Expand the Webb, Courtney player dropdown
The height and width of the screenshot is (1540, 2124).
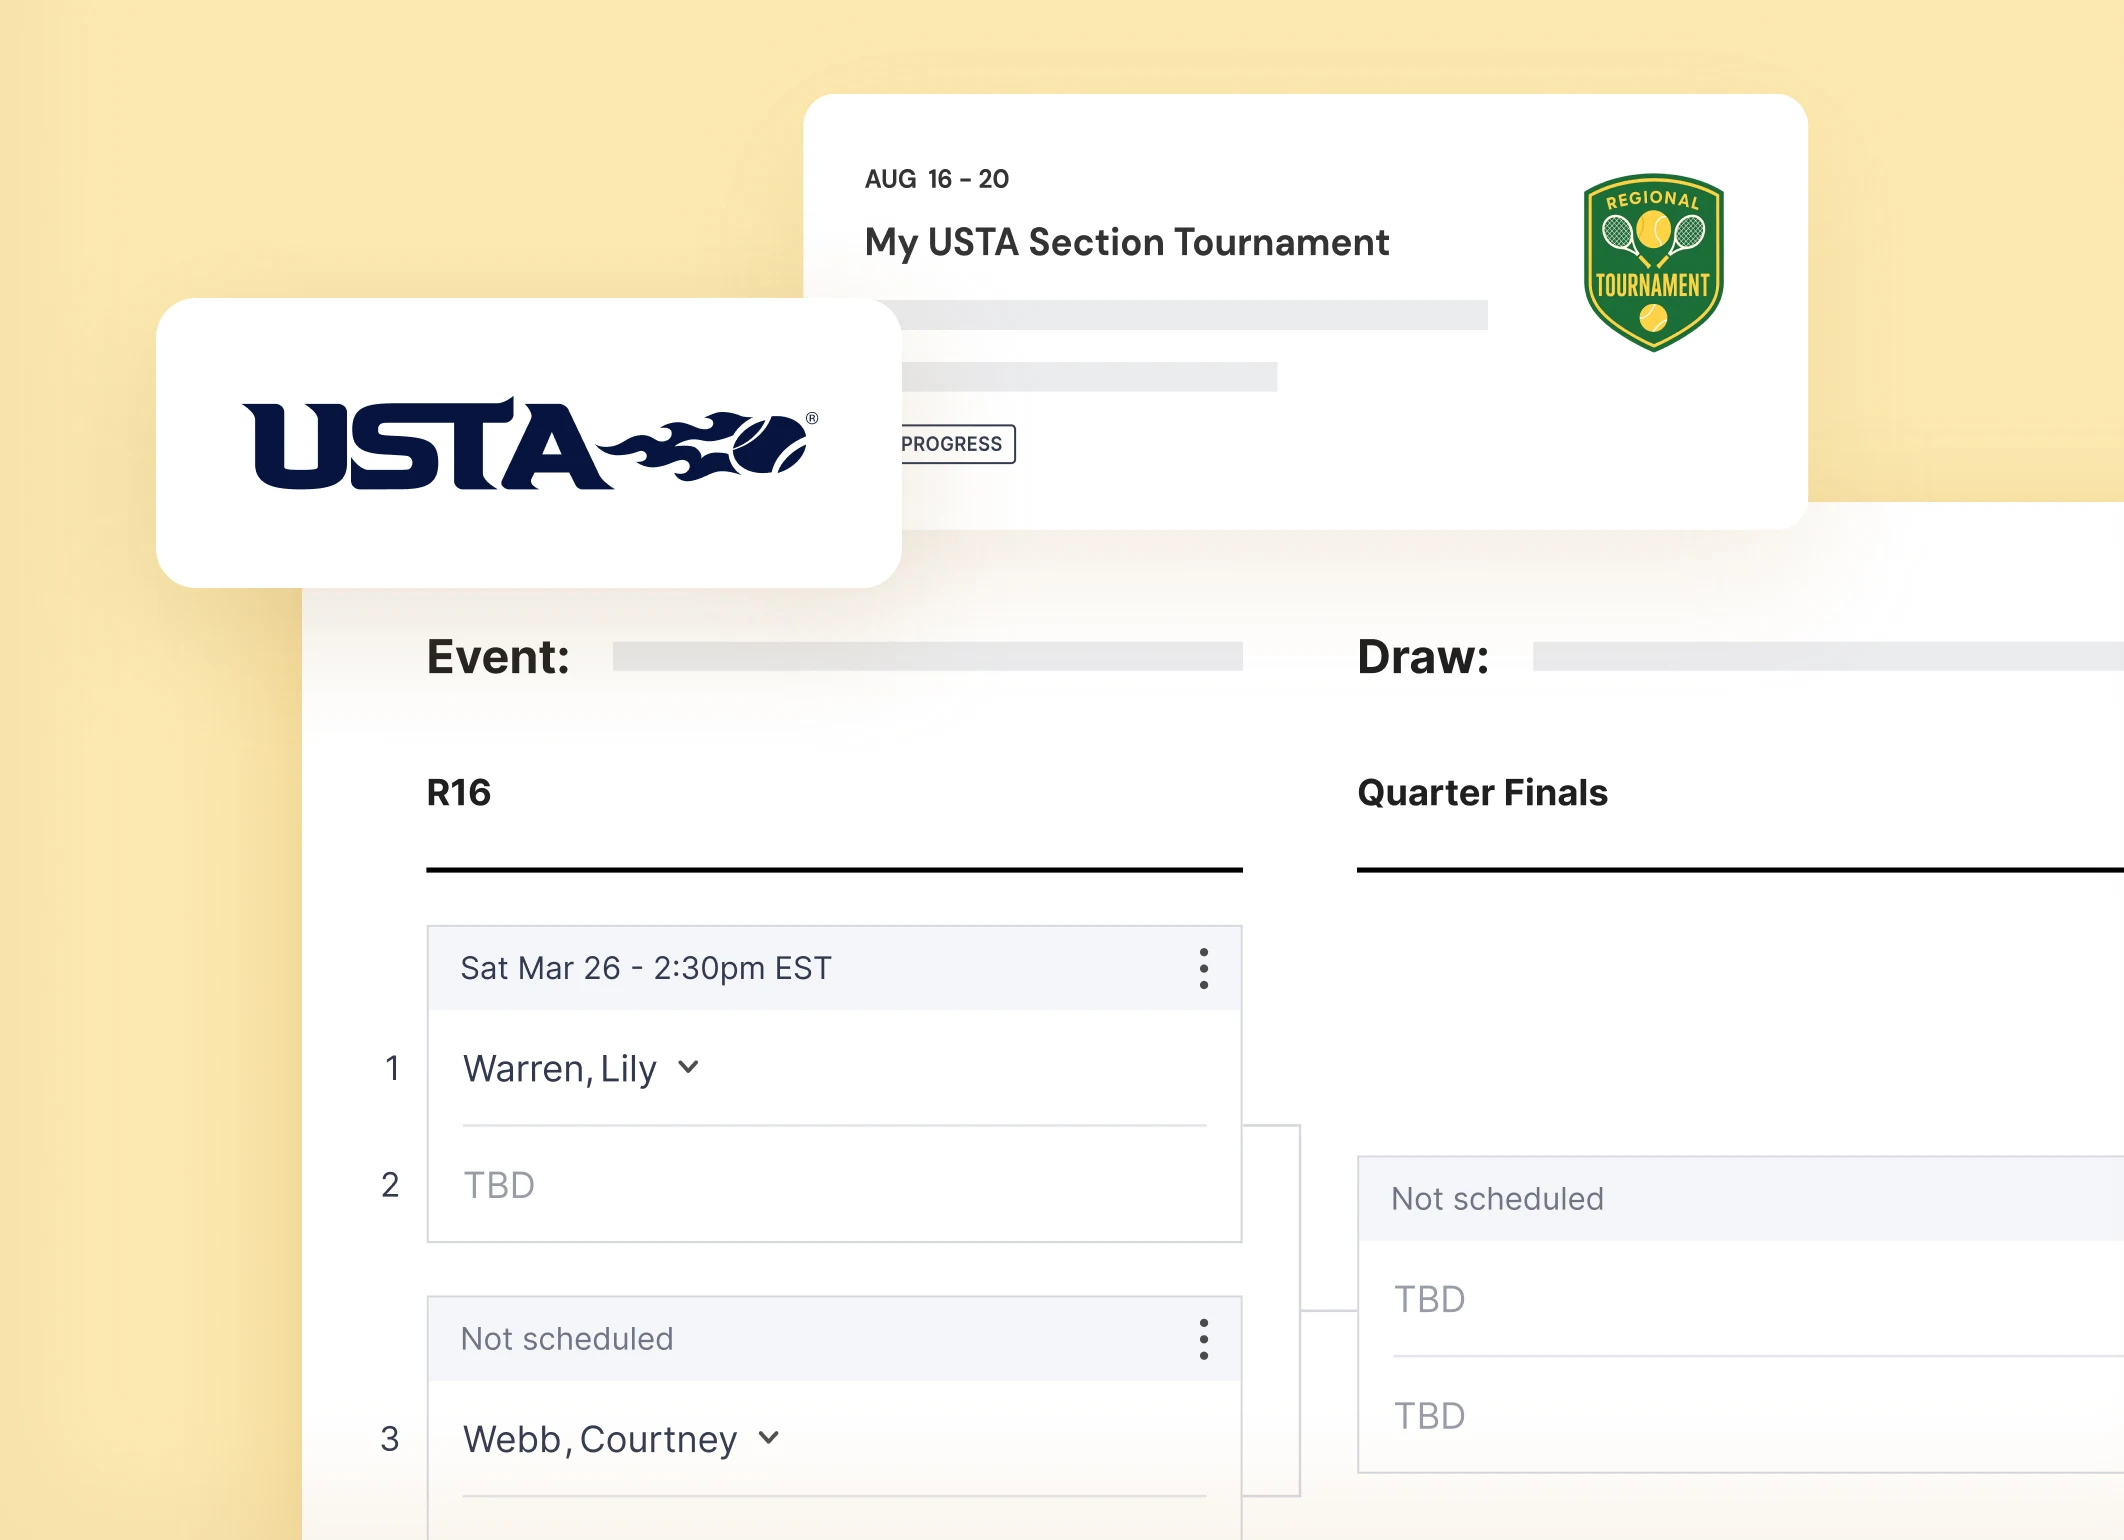pos(768,1439)
